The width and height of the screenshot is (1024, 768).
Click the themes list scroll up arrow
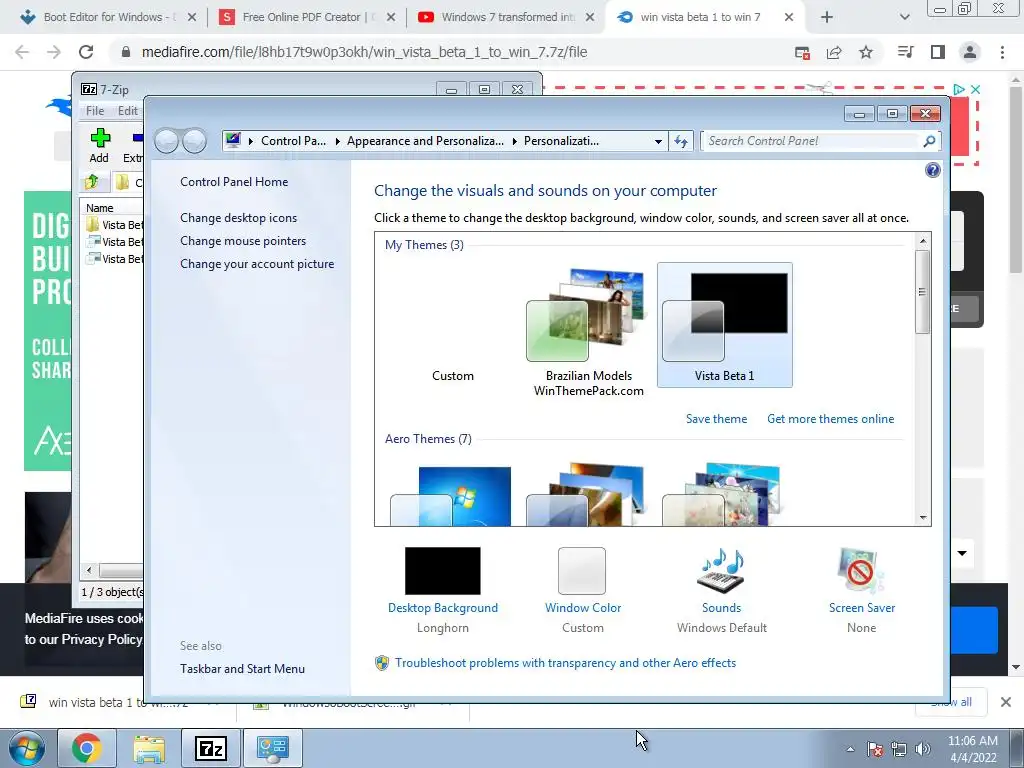(923, 241)
